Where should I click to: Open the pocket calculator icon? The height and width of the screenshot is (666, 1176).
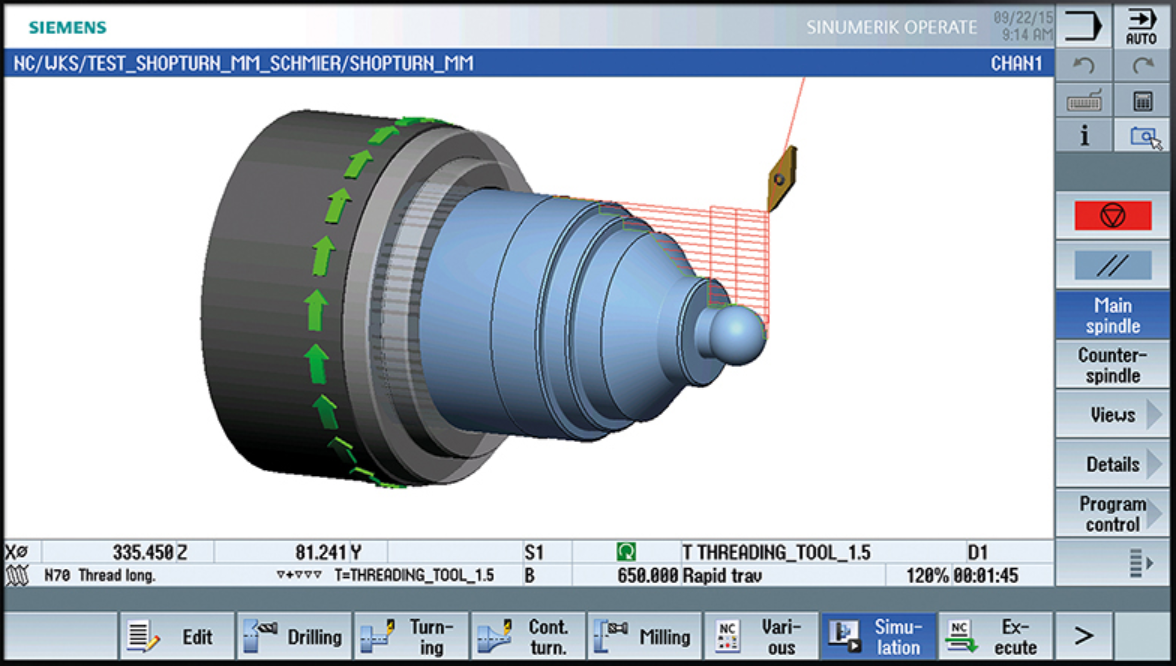pyautogui.click(x=1142, y=100)
